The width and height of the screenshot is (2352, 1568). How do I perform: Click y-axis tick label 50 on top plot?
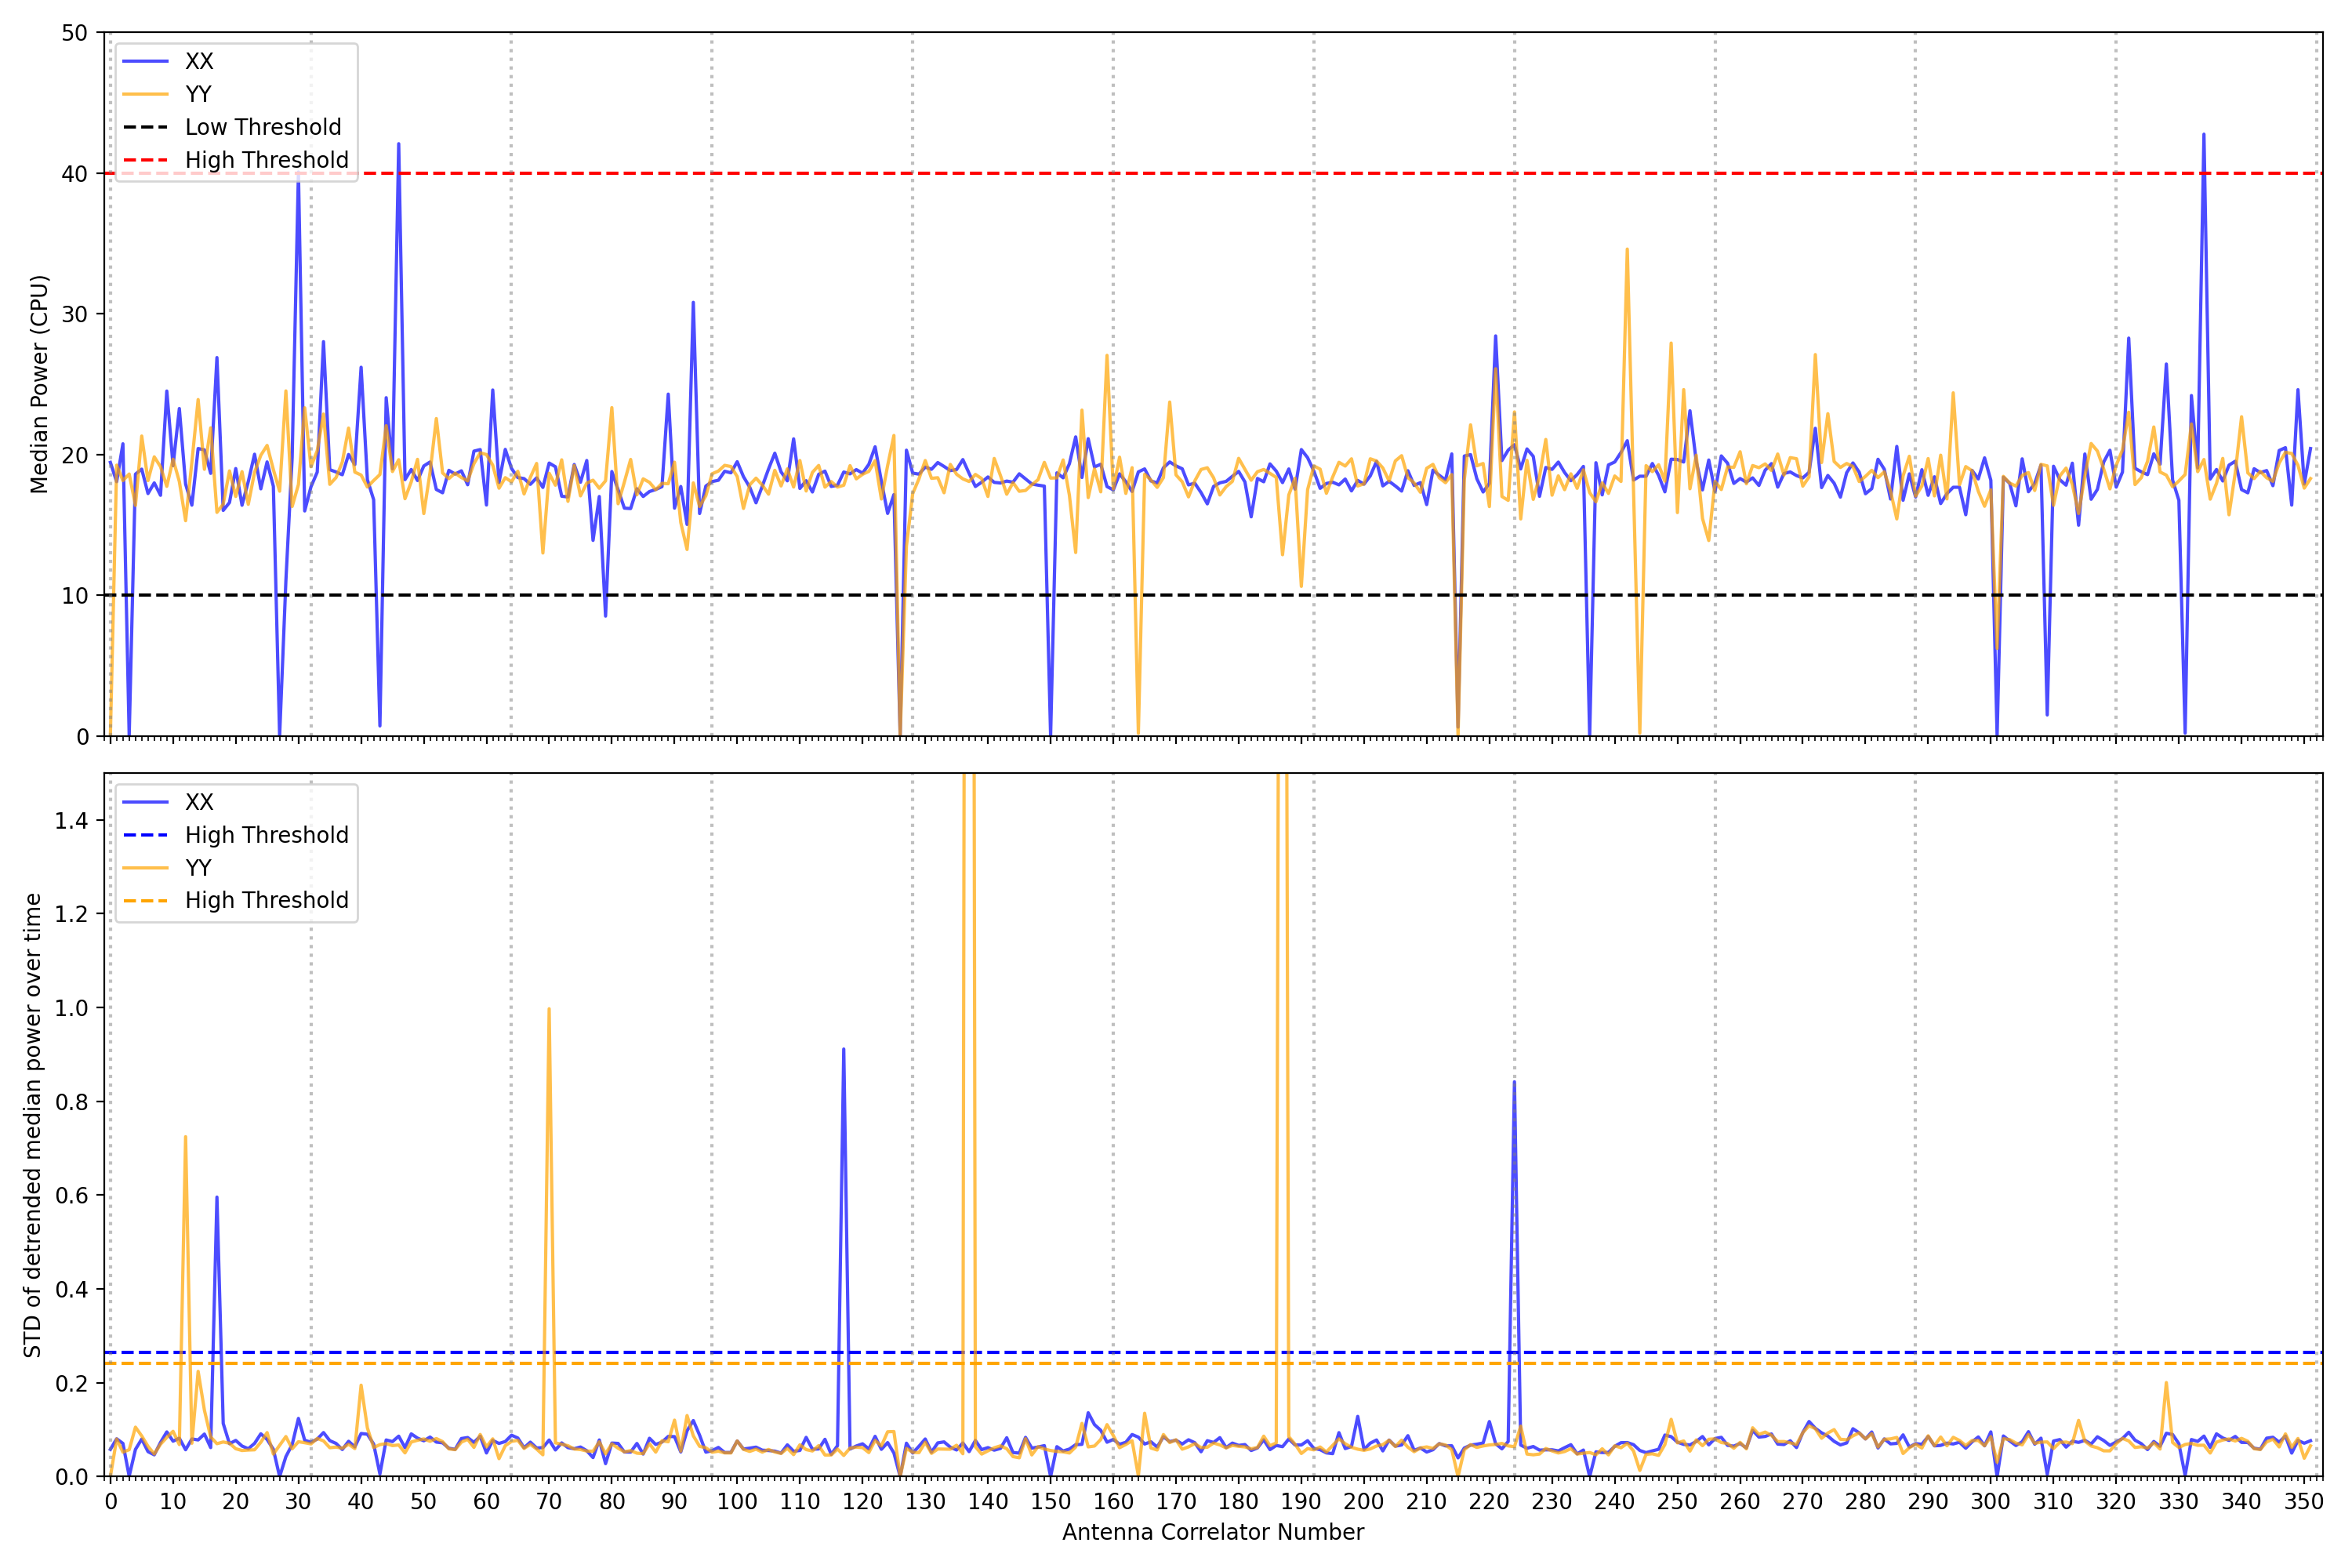pyautogui.click(x=74, y=33)
